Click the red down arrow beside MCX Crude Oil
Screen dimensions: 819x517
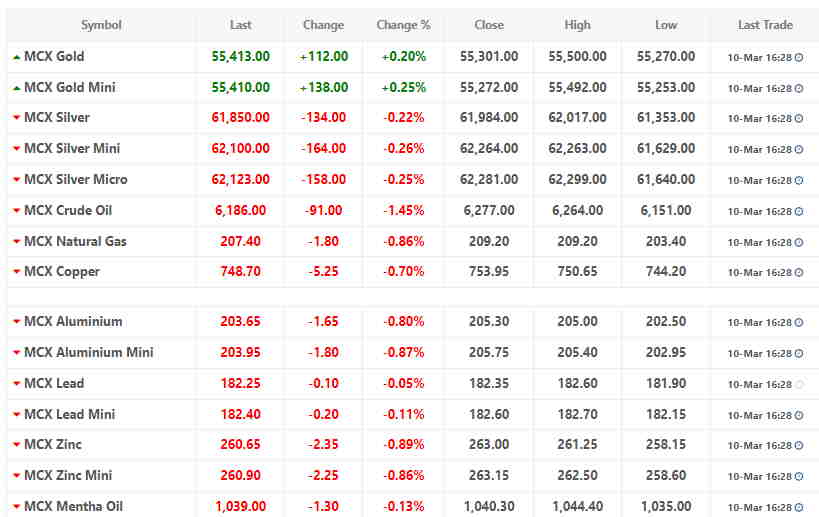tap(16, 211)
